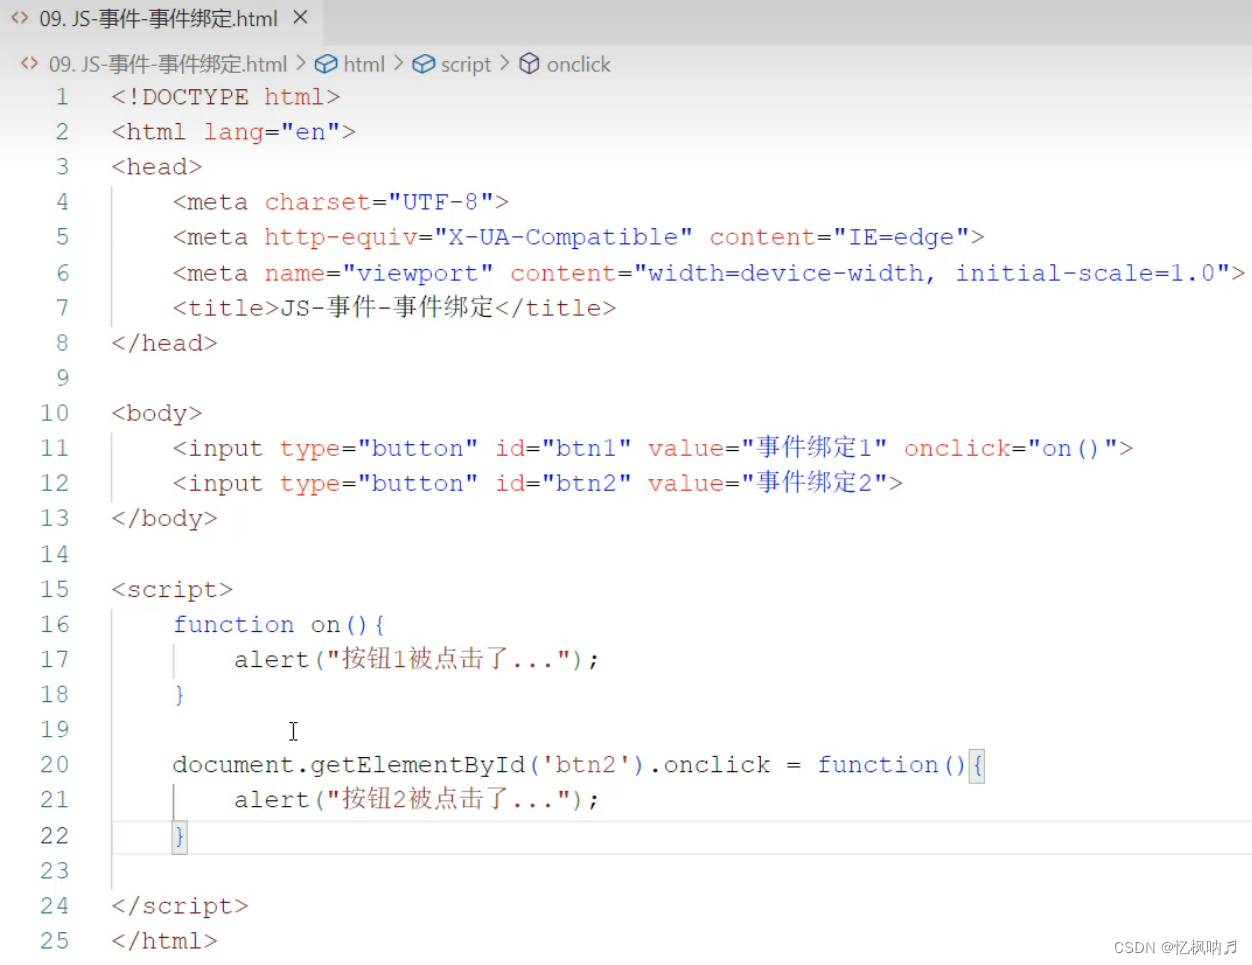Open the onclick breadcrumb dropdown
The height and width of the screenshot is (965, 1252).
pos(580,63)
